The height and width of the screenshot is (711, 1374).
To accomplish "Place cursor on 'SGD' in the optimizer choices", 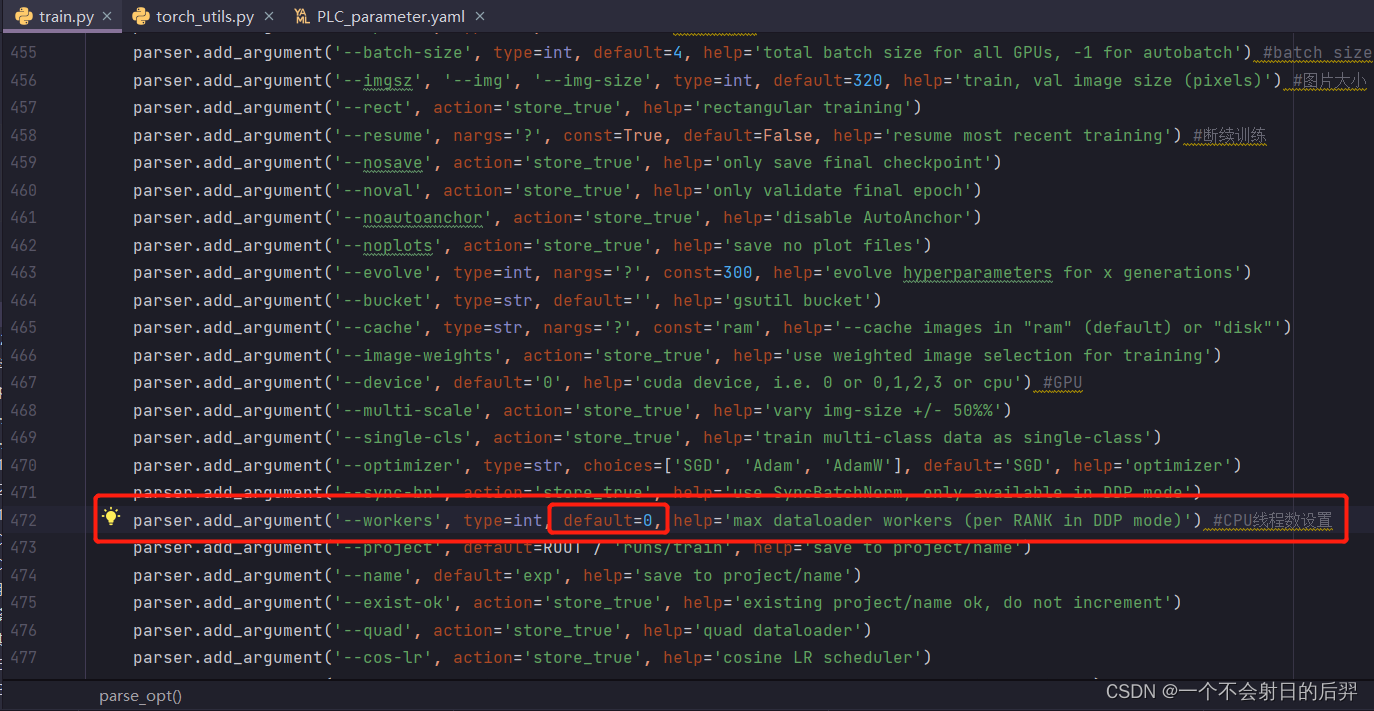I will click(700, 464).
